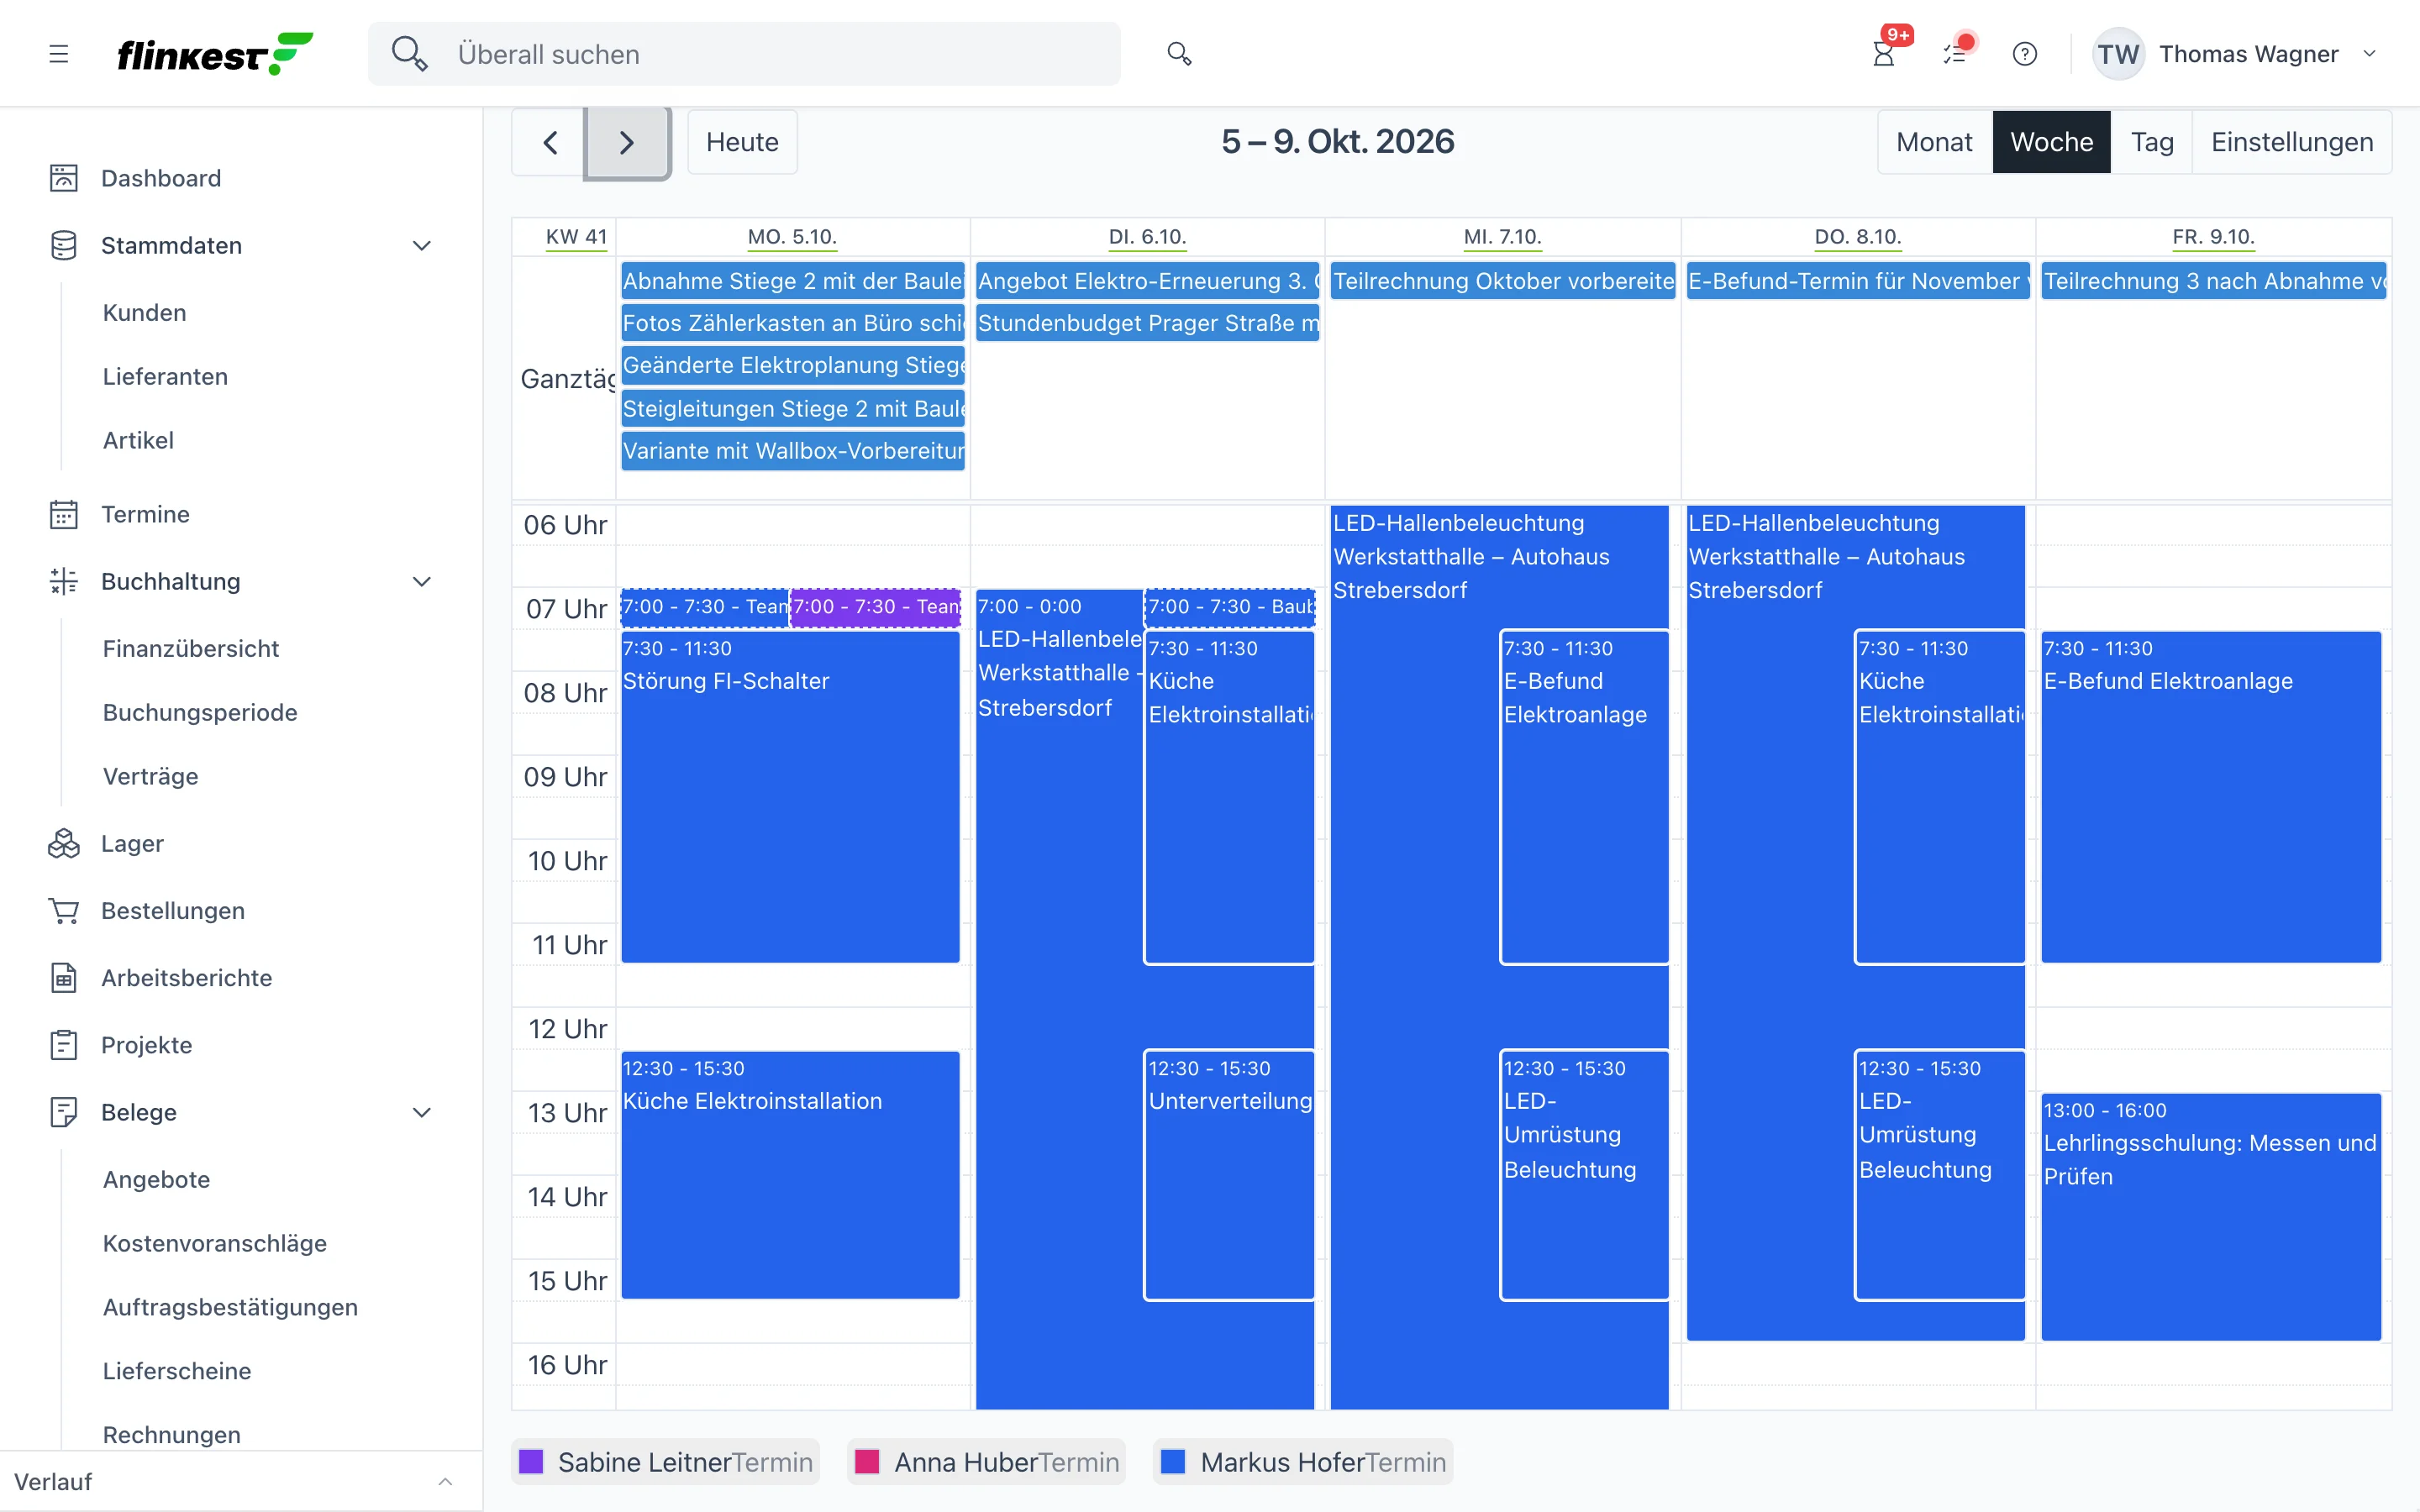This screenshot has height=1512, width=2420.
Task: Open the task checklist icon
Action: click(1955, 54)
